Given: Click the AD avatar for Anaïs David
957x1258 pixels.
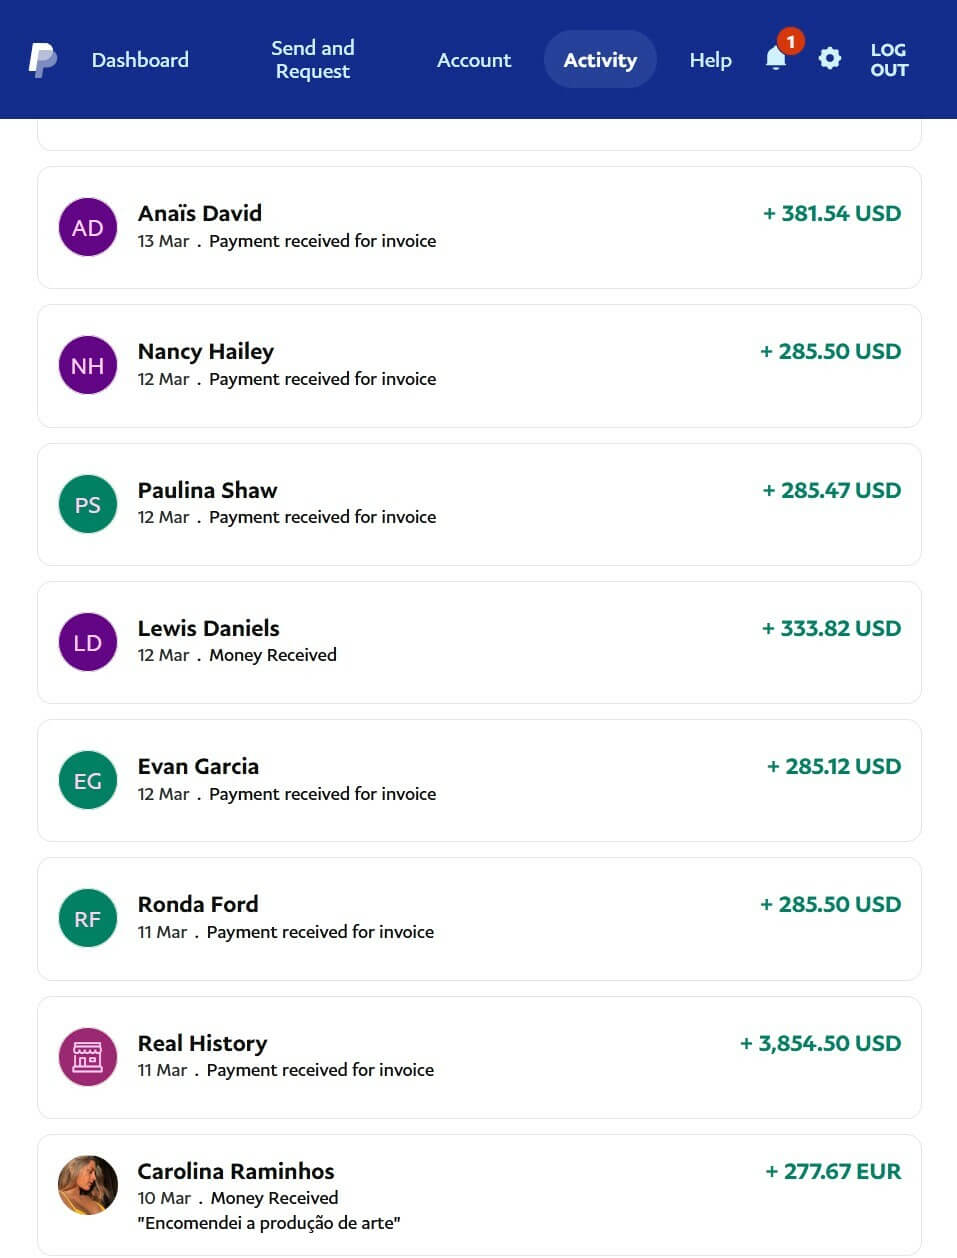Looking at the screenshot, I should pyautogui.click(x=88, y=227).
